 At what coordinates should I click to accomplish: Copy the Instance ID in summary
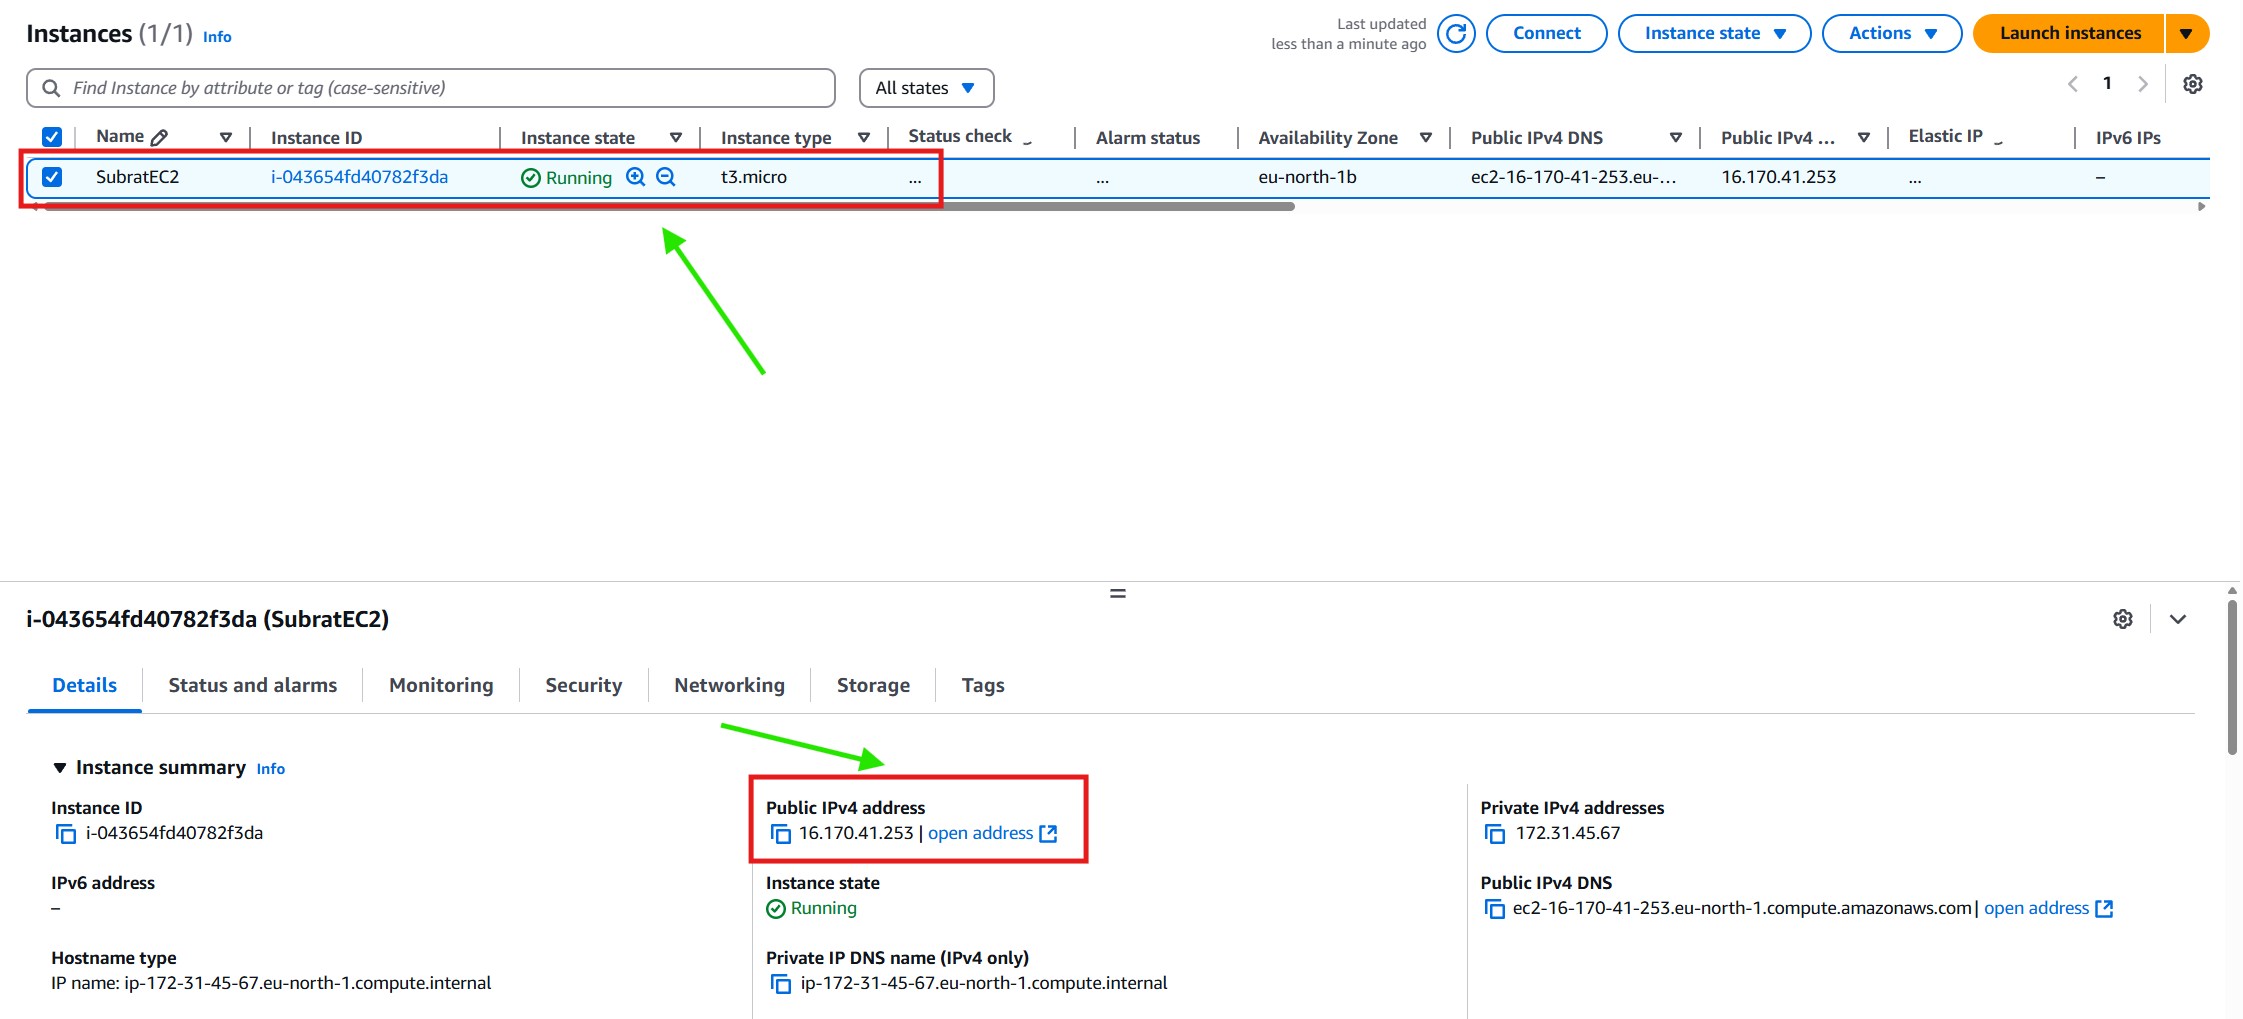click(x=66, y=834)
